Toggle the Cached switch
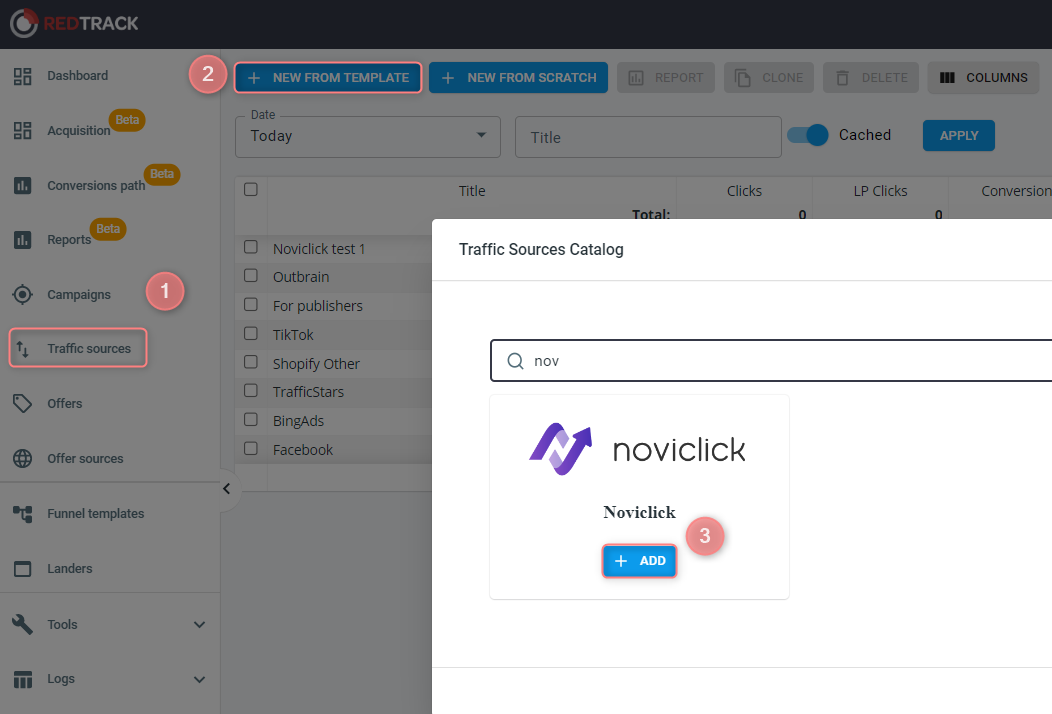 (x=808, y=135)
